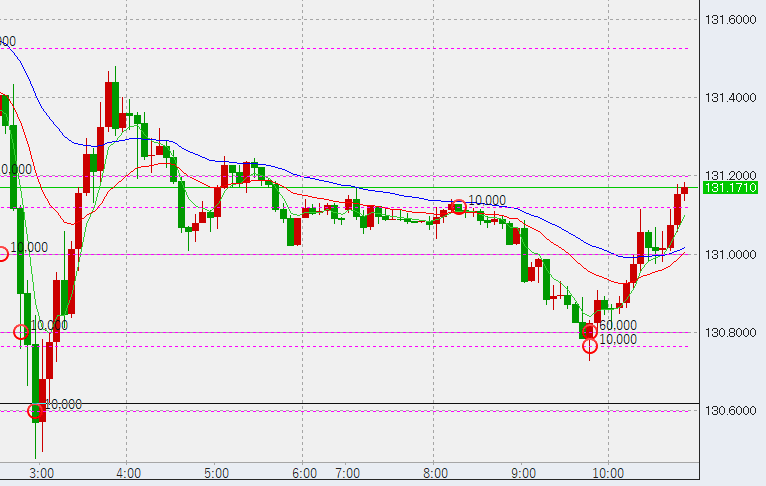Select the last red candlestick on the right

click(685, 189)
